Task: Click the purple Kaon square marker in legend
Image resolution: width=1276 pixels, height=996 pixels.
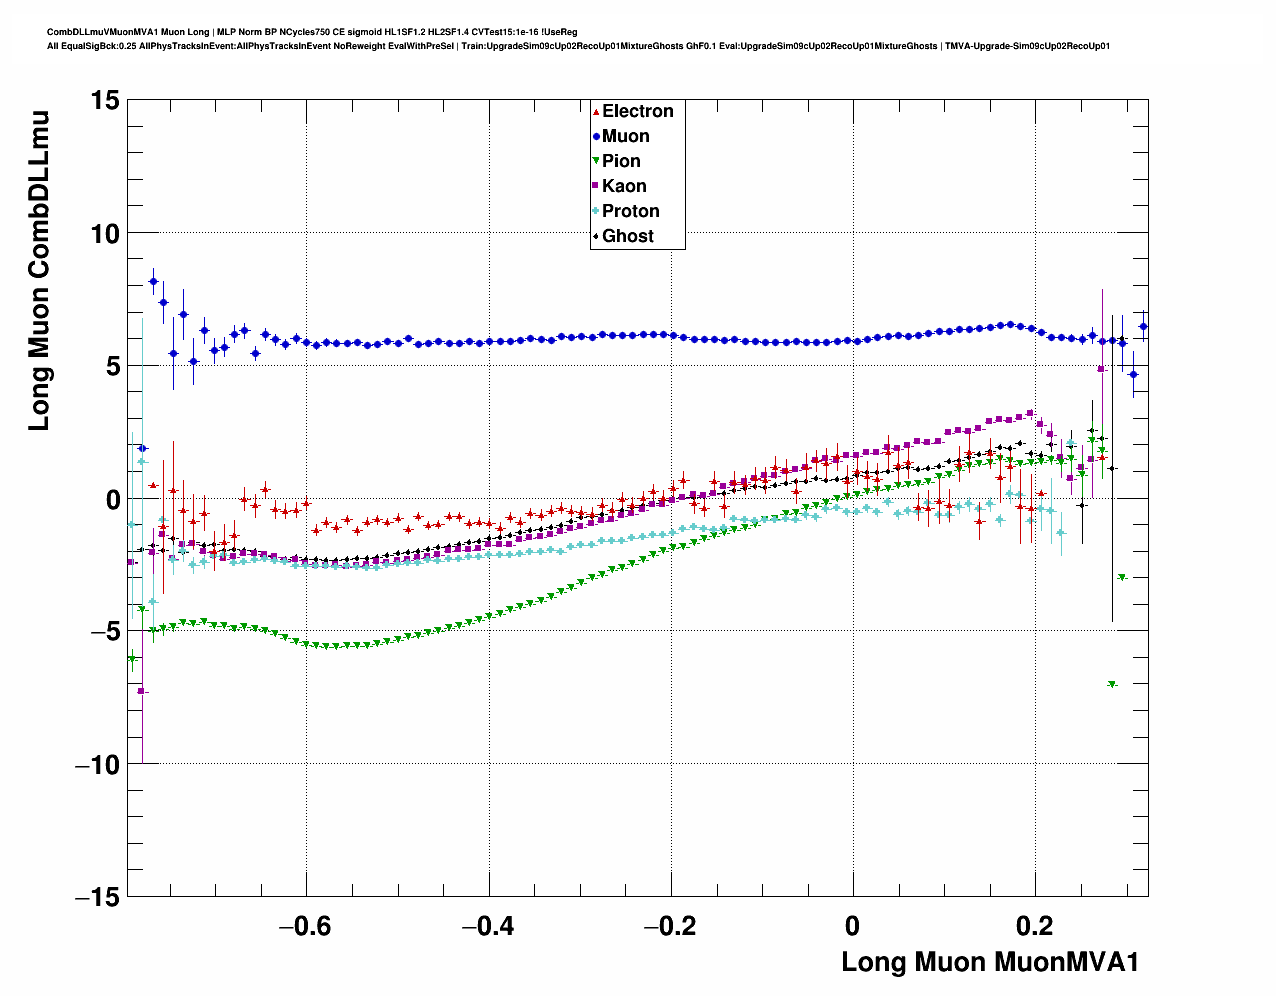Action: coord(596,186)
